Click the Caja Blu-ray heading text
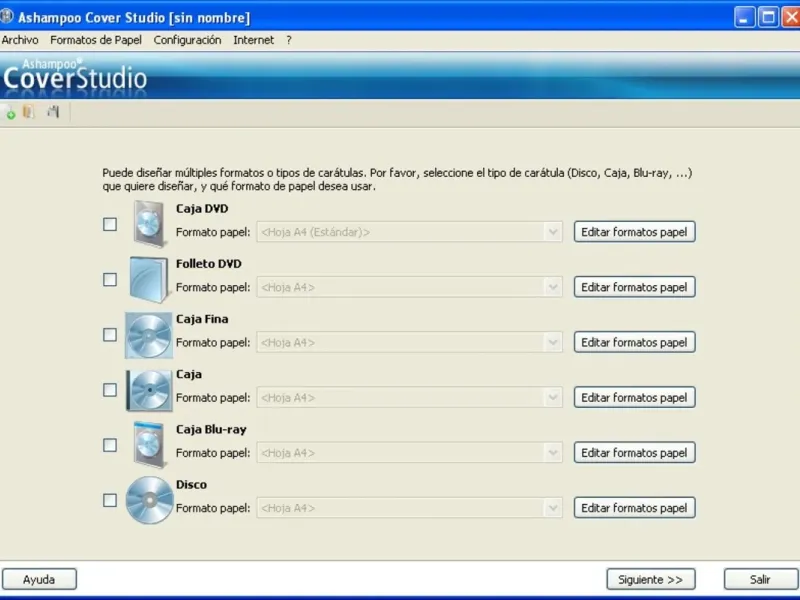The height and width of the screenshot is (600, 800). point(211,430)
